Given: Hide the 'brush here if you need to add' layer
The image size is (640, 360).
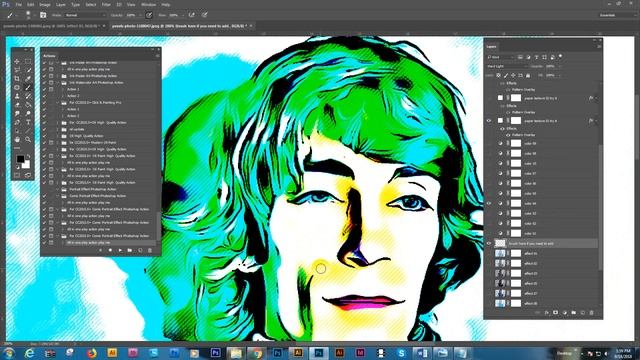Looking at the screenshot, I should click(x=489, y=243).
